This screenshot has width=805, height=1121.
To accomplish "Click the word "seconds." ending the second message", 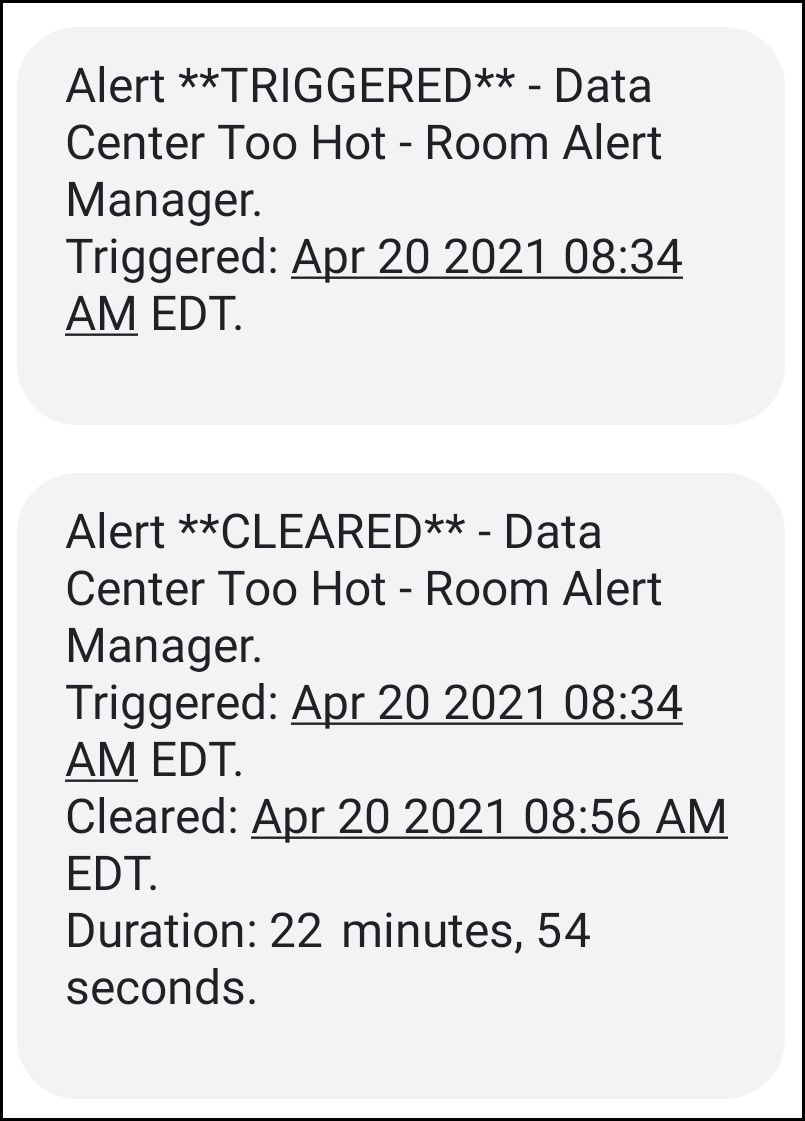I will click(161, 989).
